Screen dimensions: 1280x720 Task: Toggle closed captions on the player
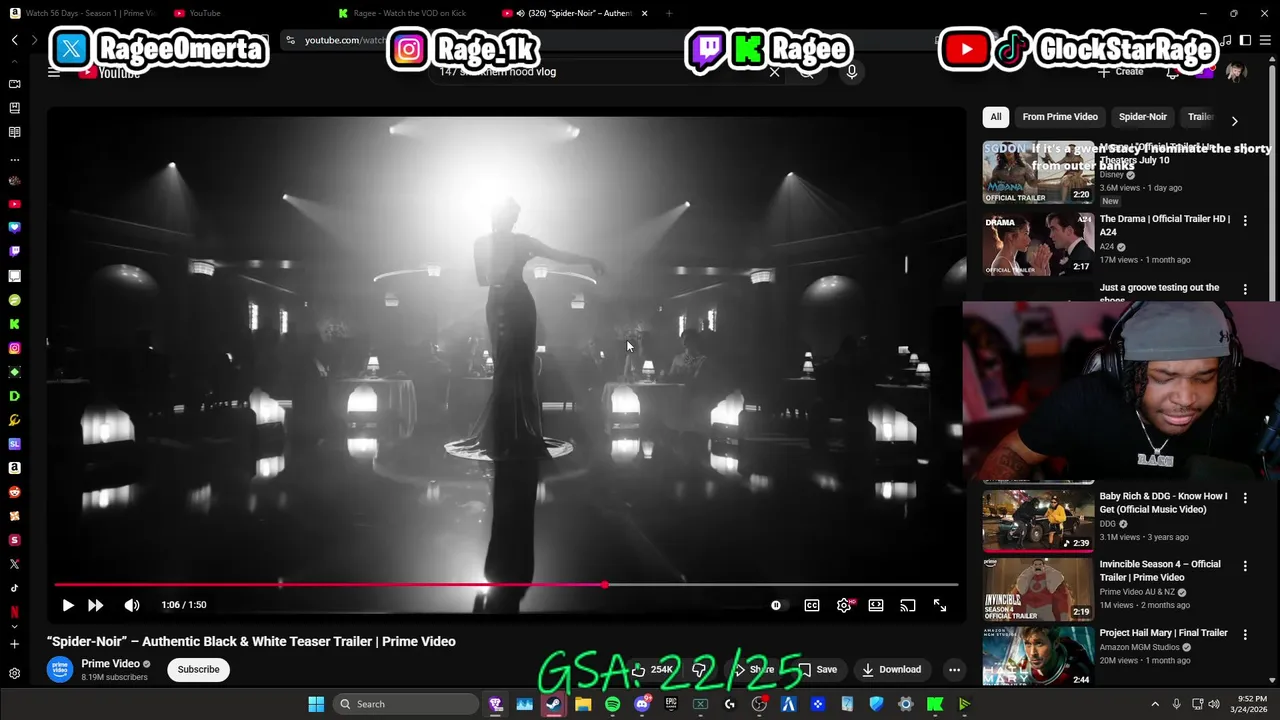[812, 605]
